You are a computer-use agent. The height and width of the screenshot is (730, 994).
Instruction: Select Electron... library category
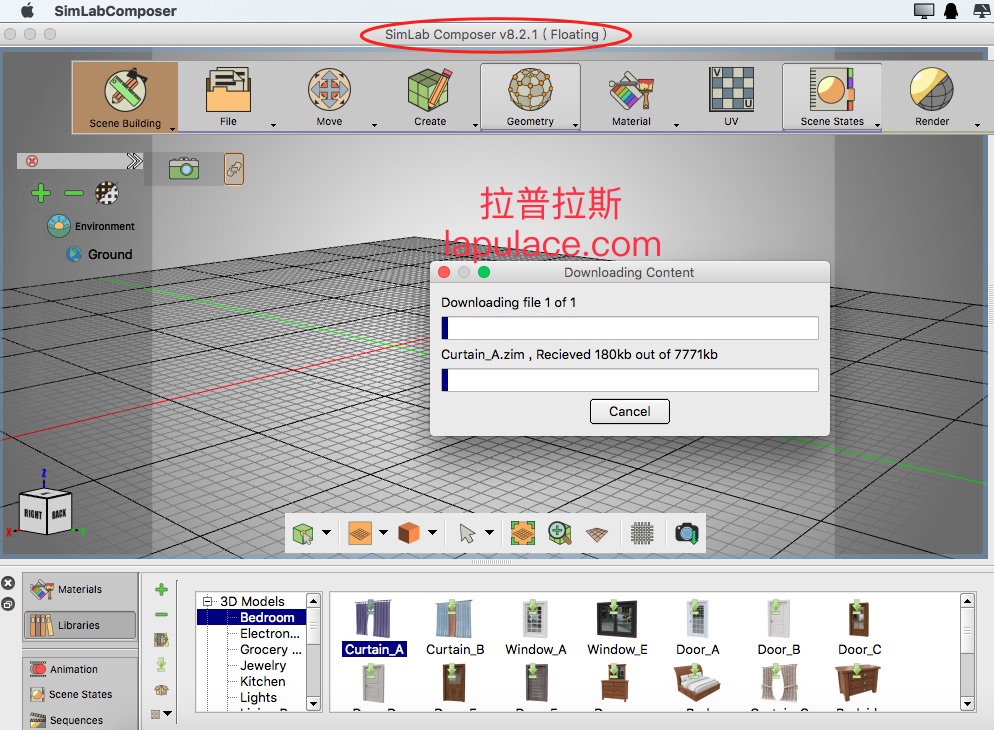269,633
